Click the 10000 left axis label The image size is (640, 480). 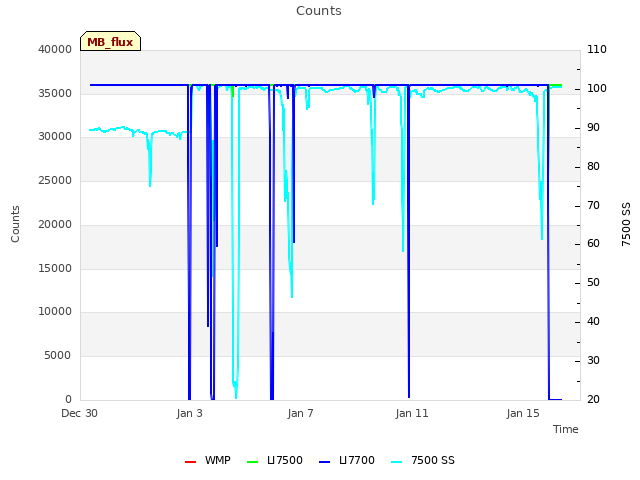click(55, 311)
